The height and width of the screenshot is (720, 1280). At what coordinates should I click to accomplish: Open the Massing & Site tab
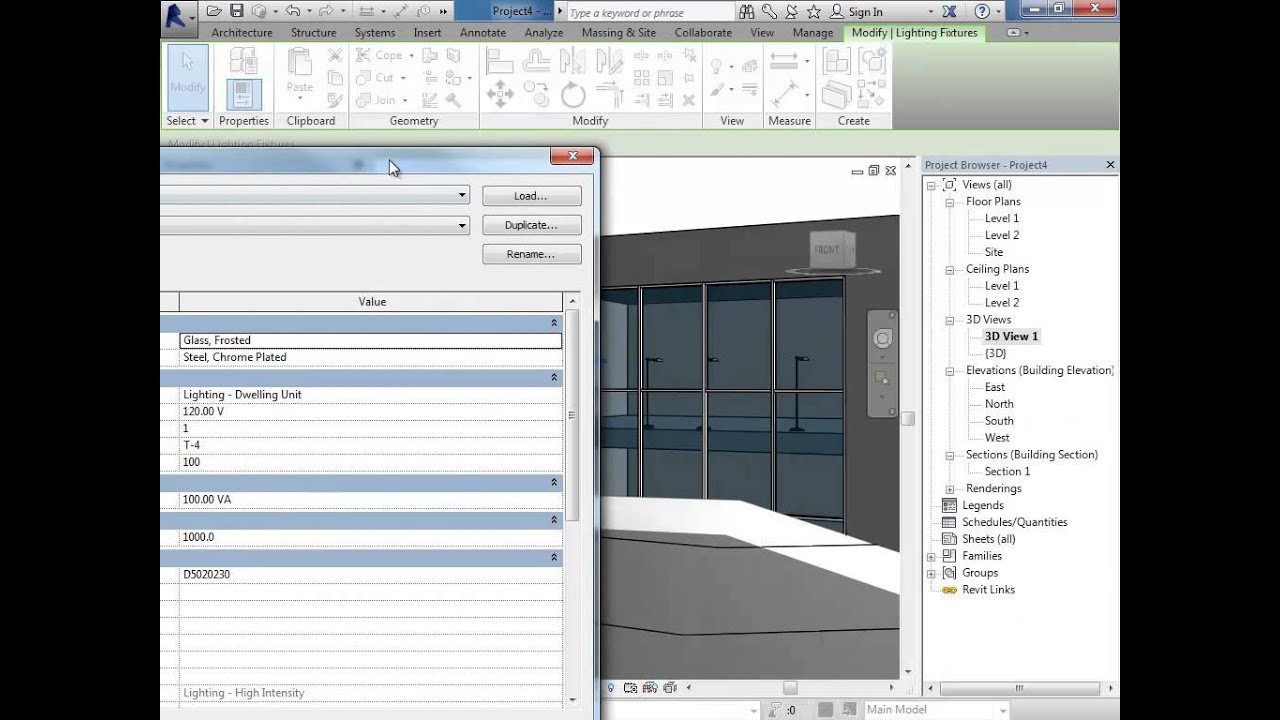(619, 33)
